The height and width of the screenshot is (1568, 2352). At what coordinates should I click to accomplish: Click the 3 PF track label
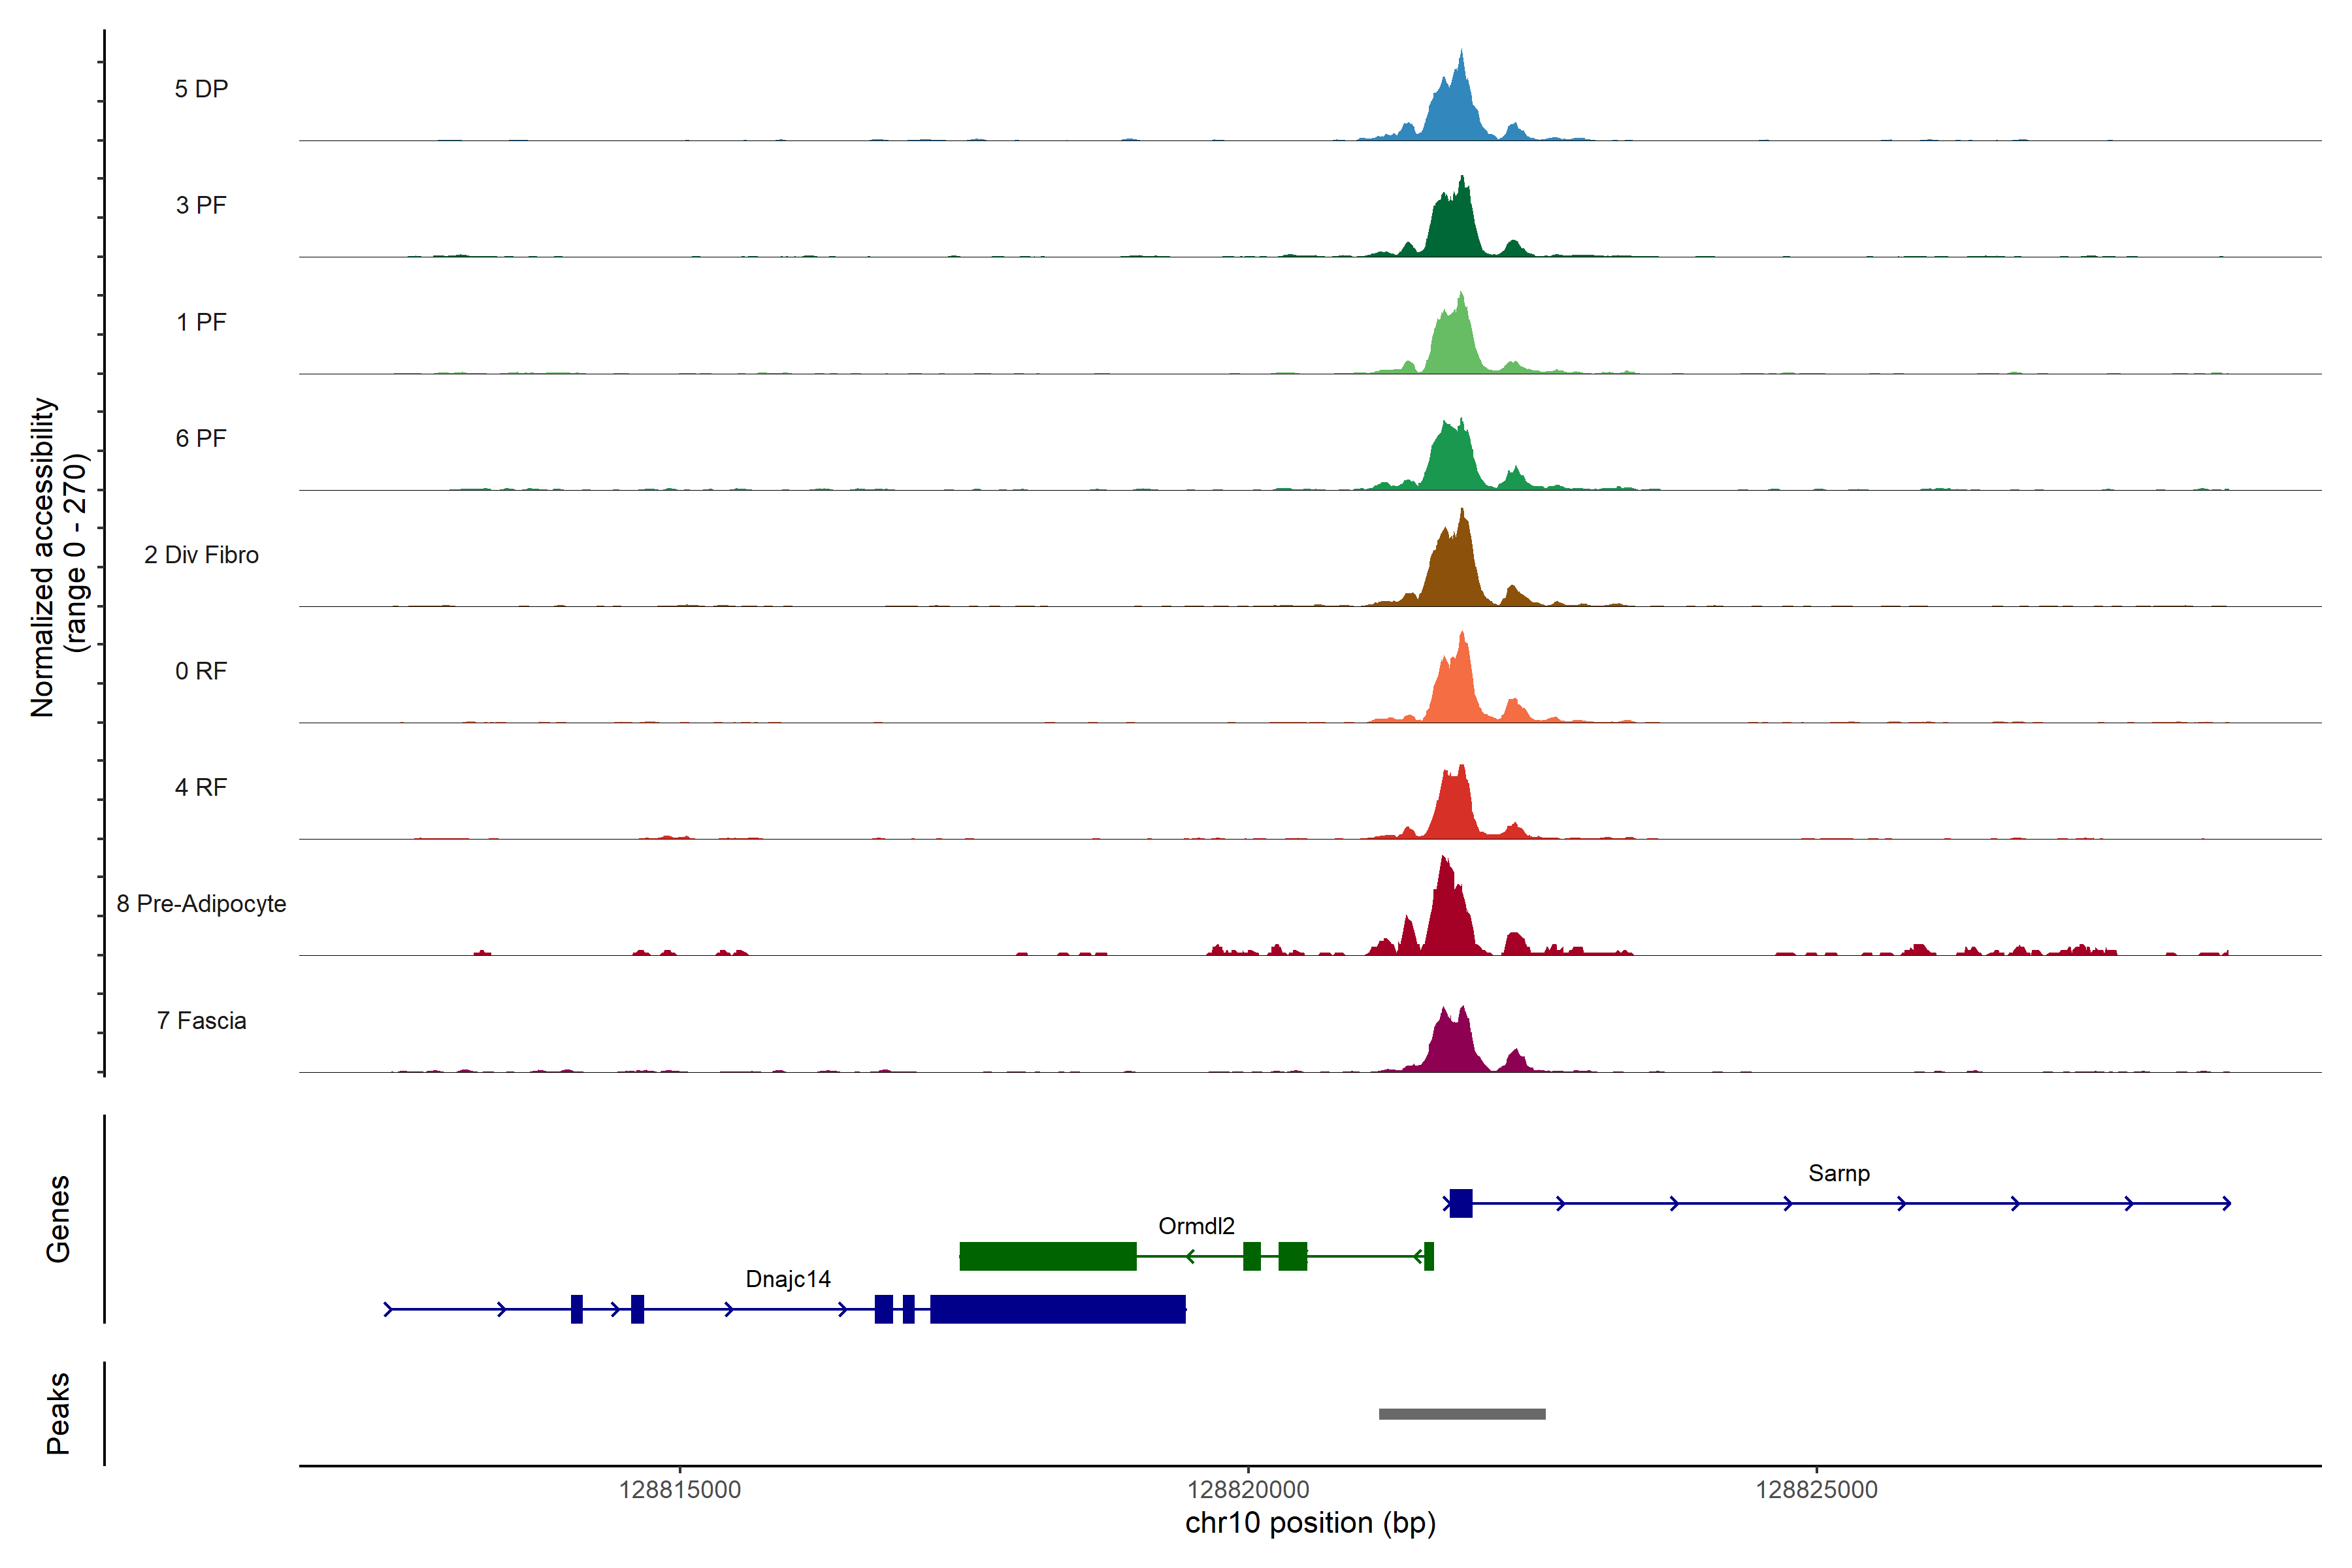[201, 205]
